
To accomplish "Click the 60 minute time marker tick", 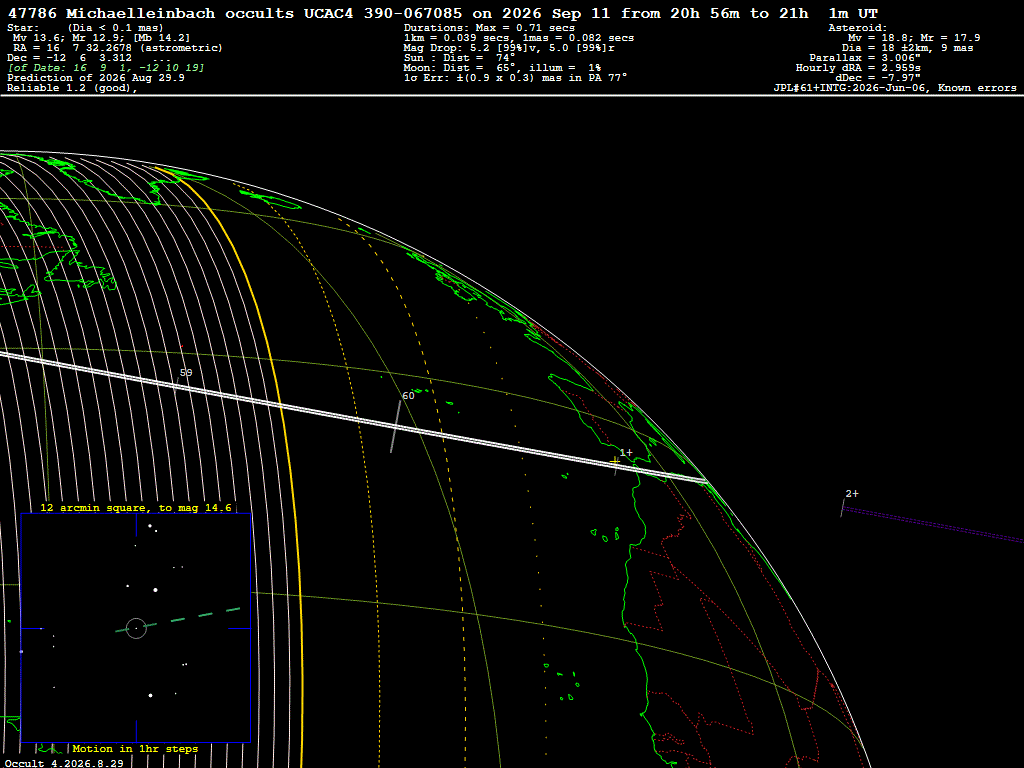I will 396,426.
